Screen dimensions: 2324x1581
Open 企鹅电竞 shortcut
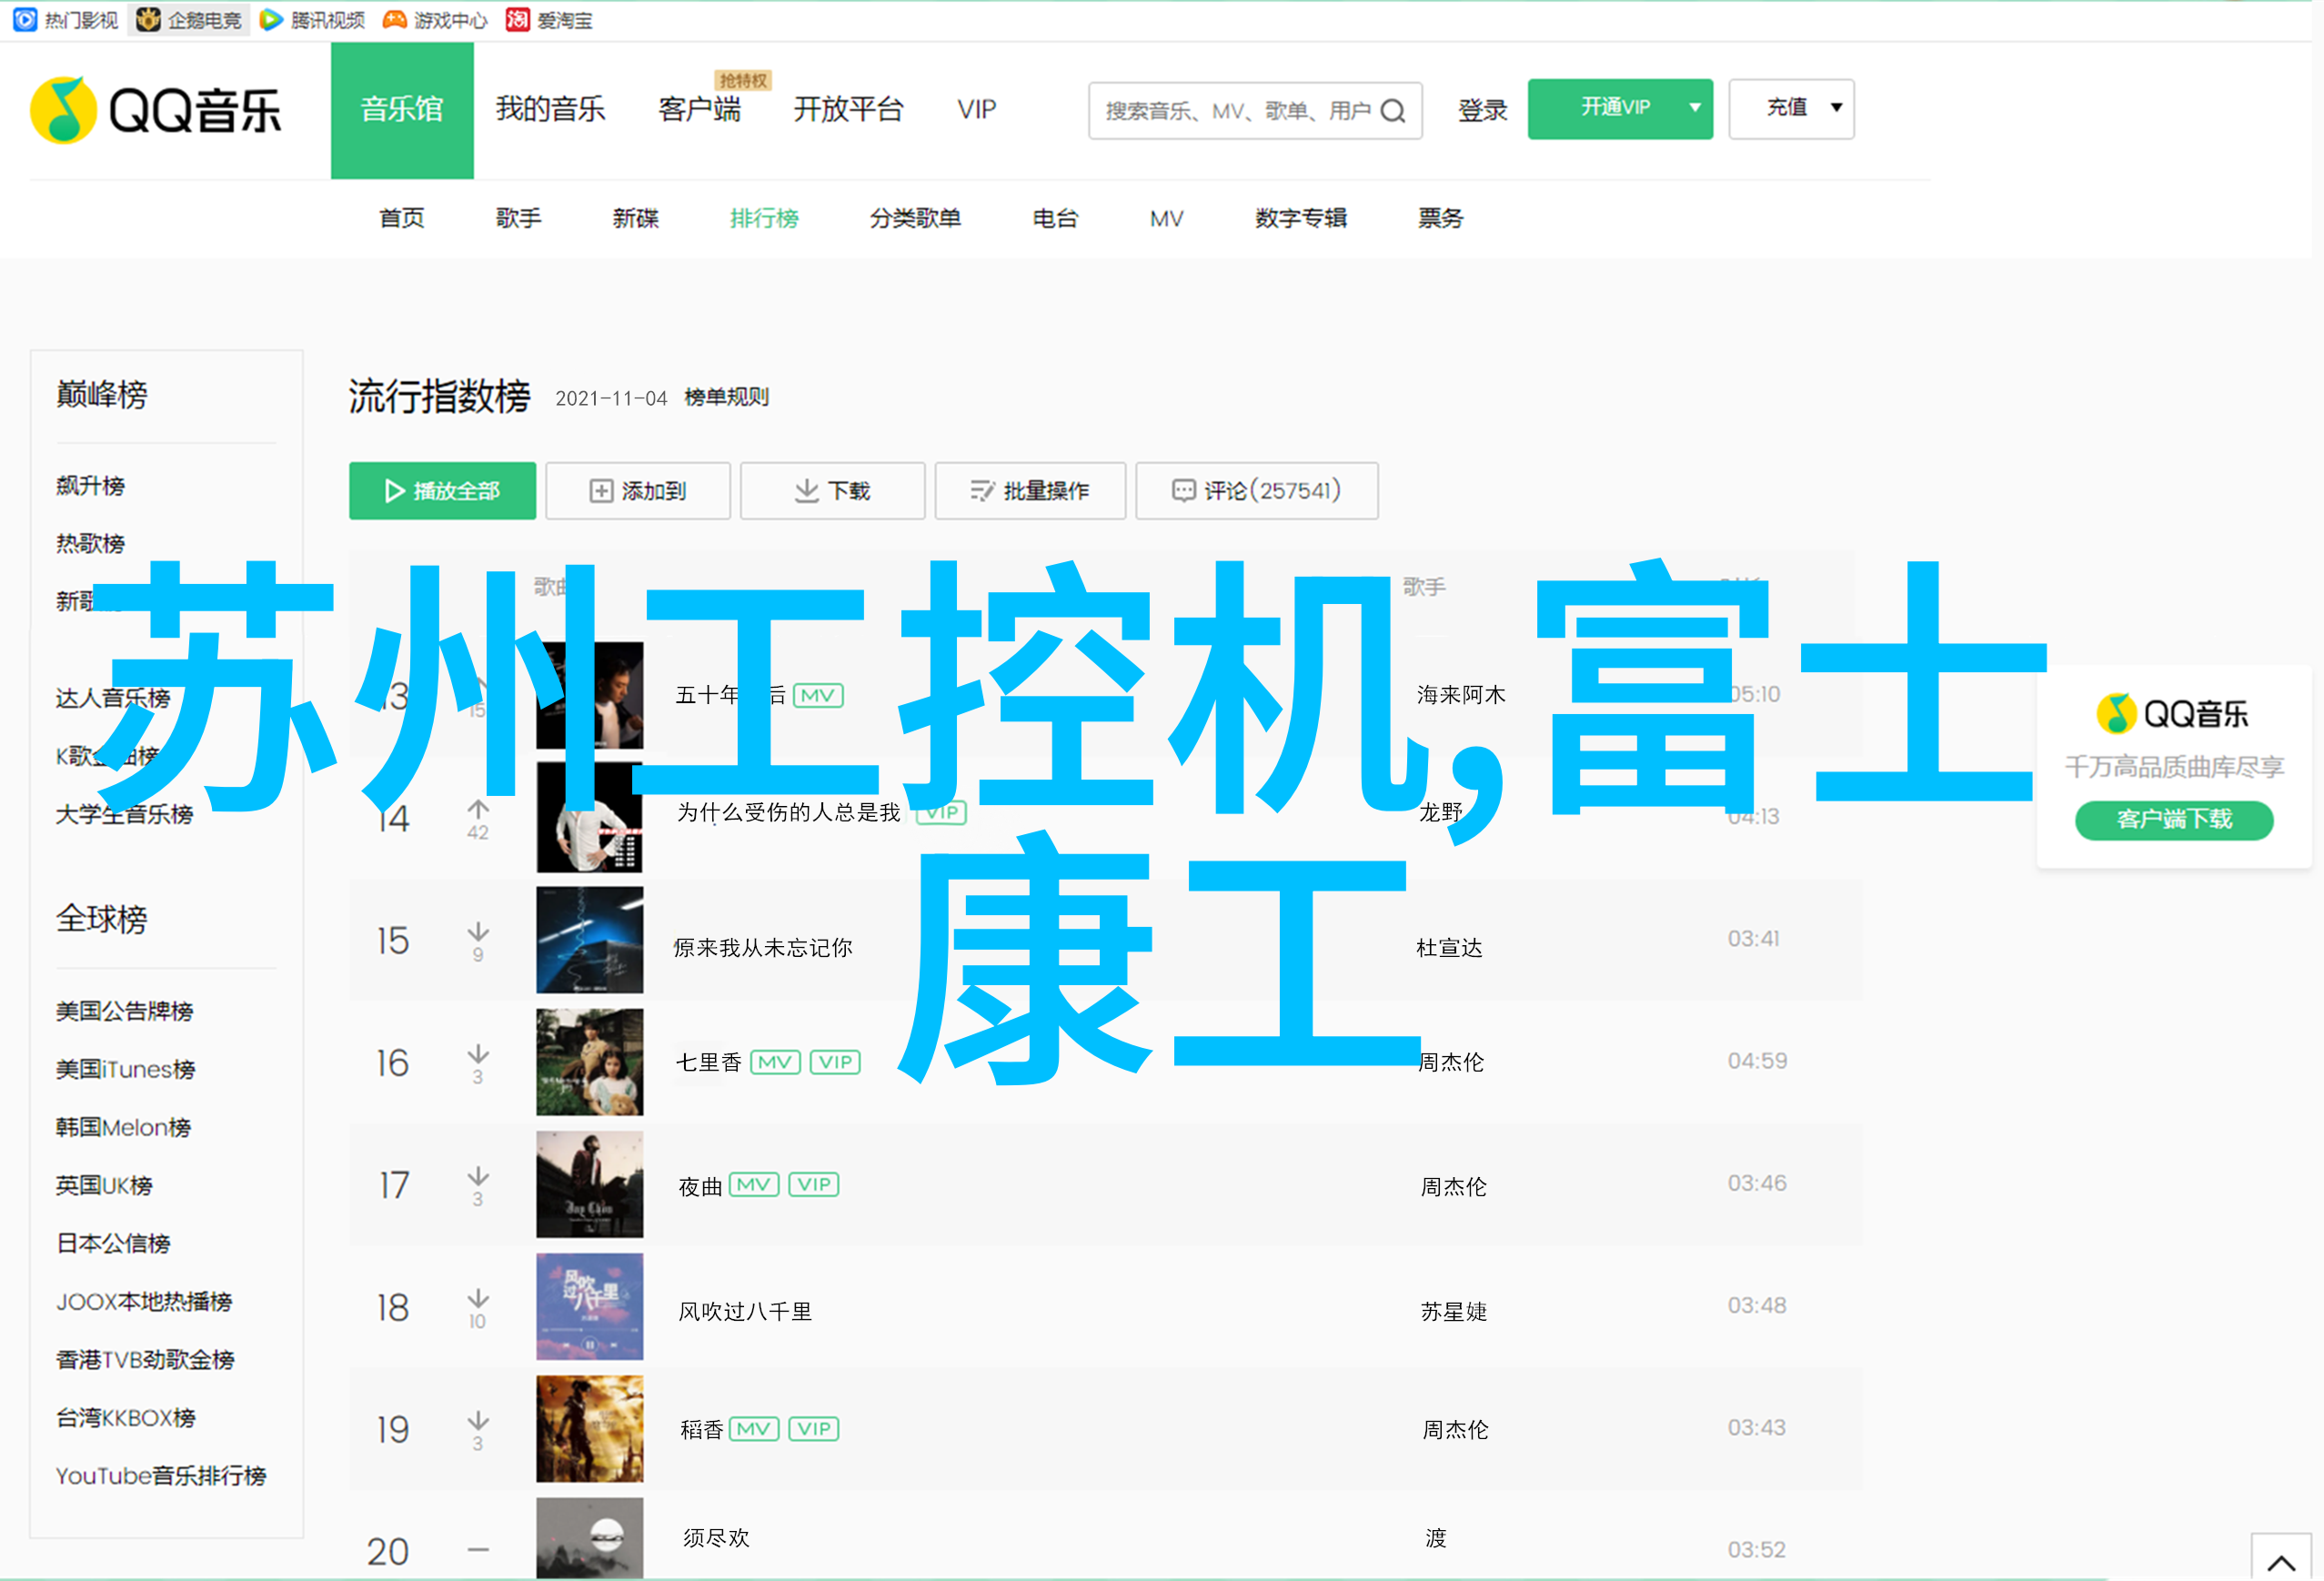click(x=190, y=20)
